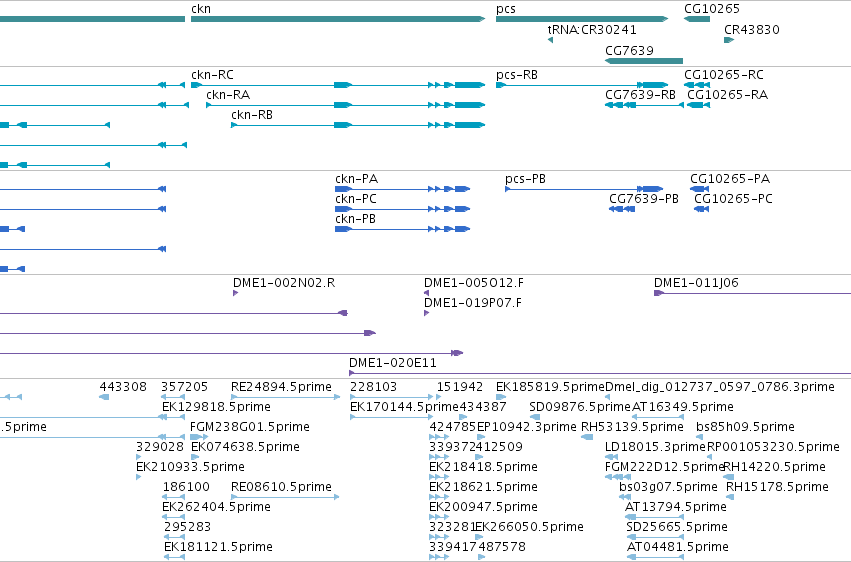Select the pcs gene label
This screenshot has height=562, width=851.
[506, 10]
